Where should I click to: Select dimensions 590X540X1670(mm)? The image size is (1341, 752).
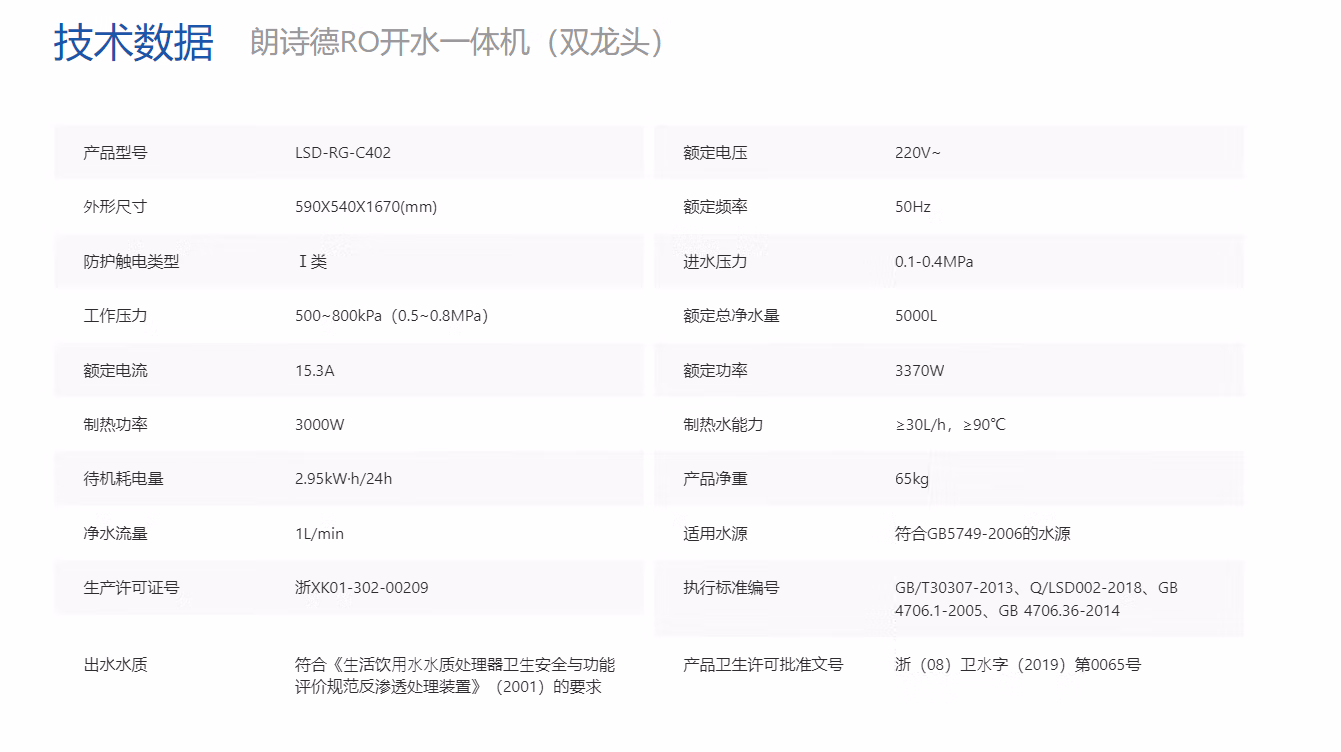coord(366,207)
